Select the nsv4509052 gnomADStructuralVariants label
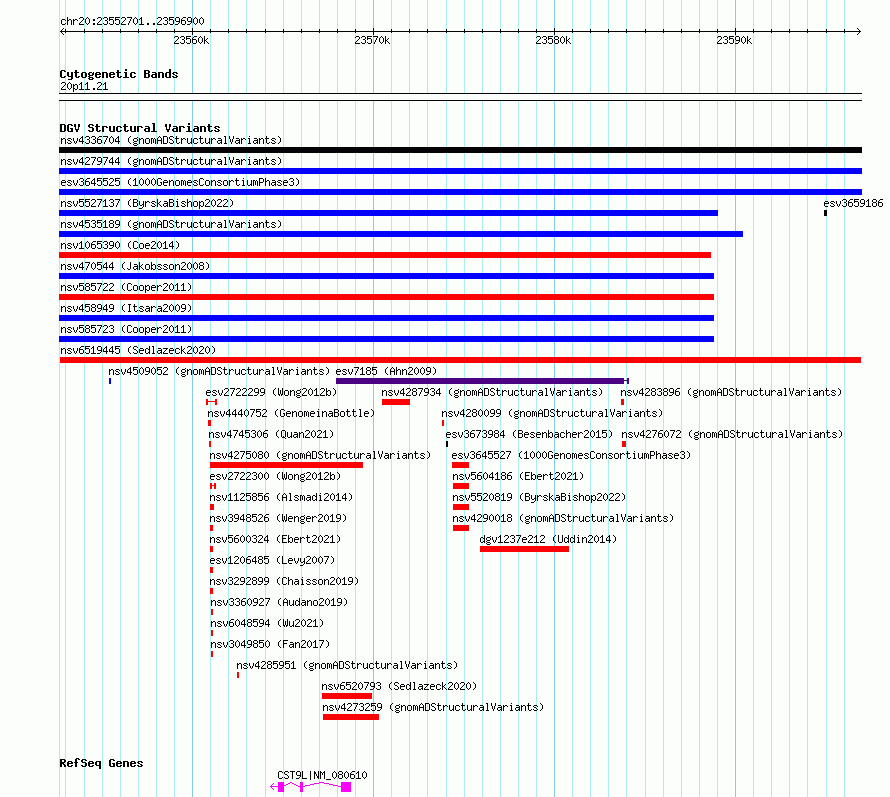Viewport: 890px width, 797px height. pyautogui.click(x=219, y=371)
